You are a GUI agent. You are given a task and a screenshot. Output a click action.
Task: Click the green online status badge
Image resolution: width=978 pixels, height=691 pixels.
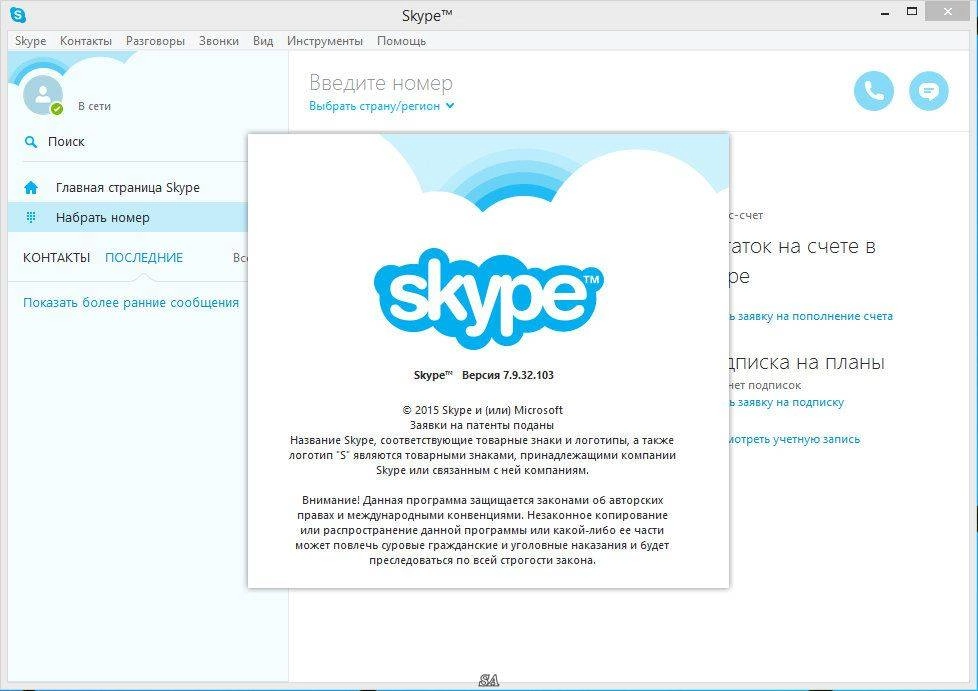click(57, 109)
